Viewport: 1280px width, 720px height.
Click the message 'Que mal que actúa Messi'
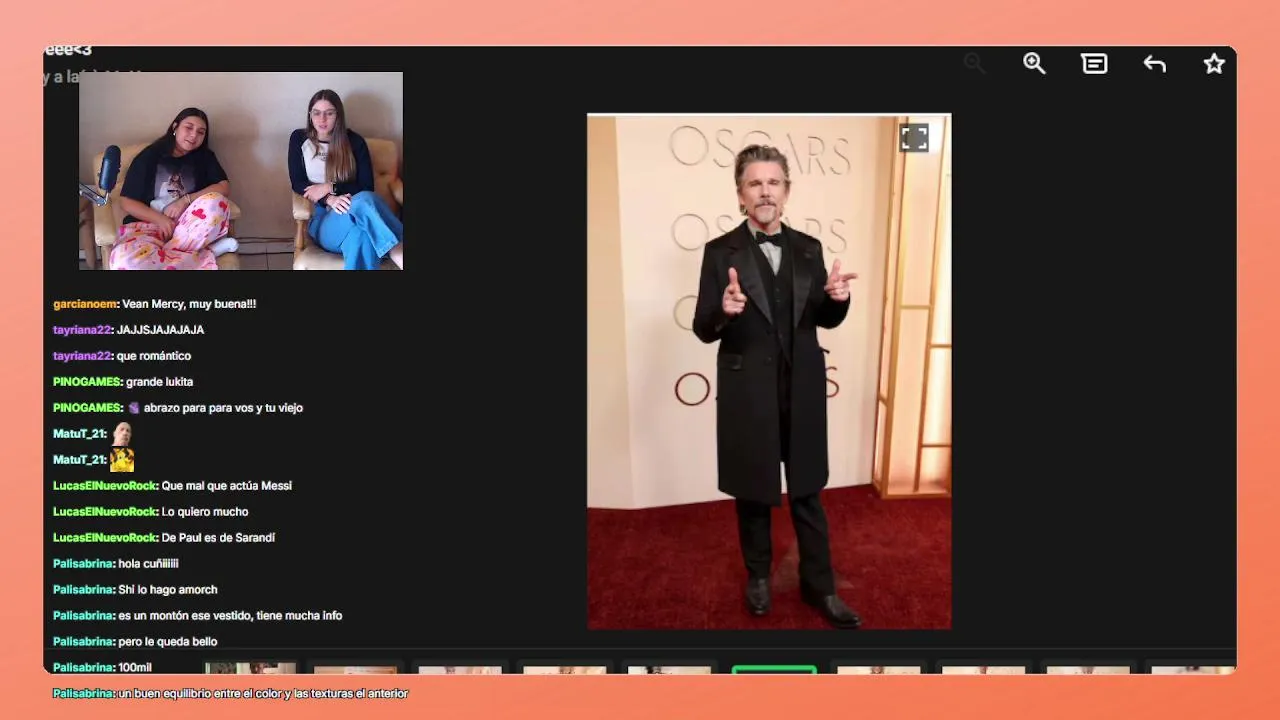tap(227, 486)
